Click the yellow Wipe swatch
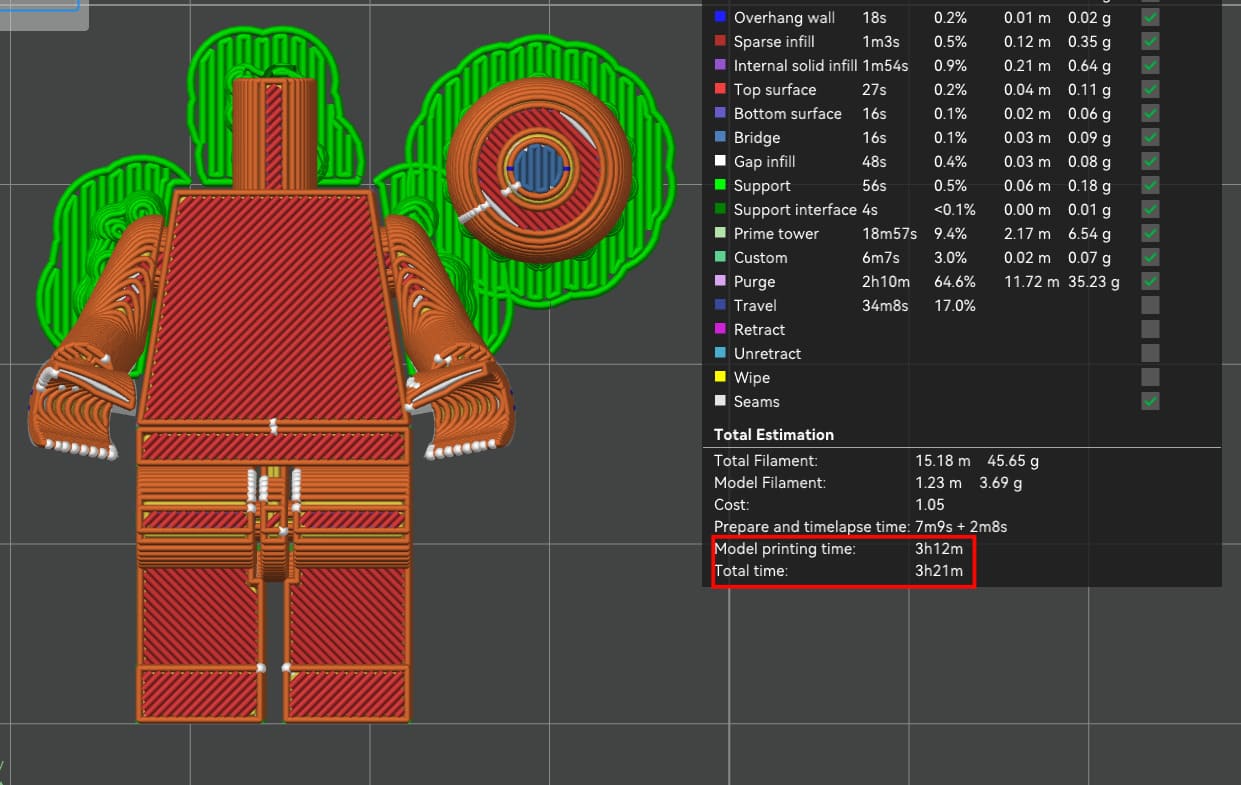Viewport: 1241px width, 785px height. 720,377
